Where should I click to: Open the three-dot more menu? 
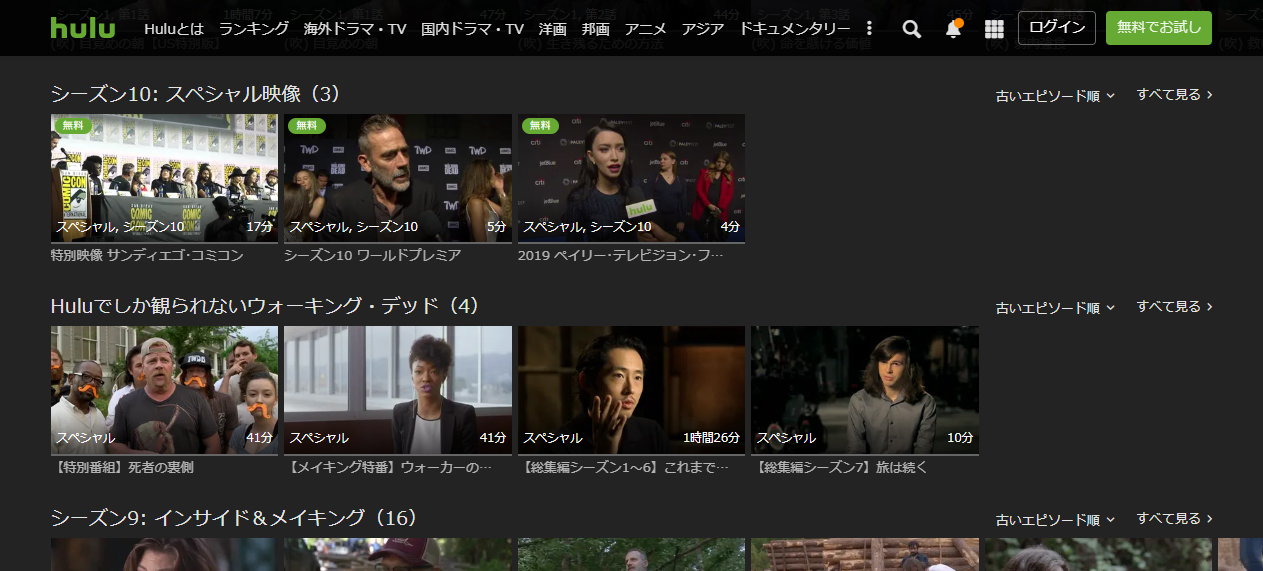[x=869, y=28]
